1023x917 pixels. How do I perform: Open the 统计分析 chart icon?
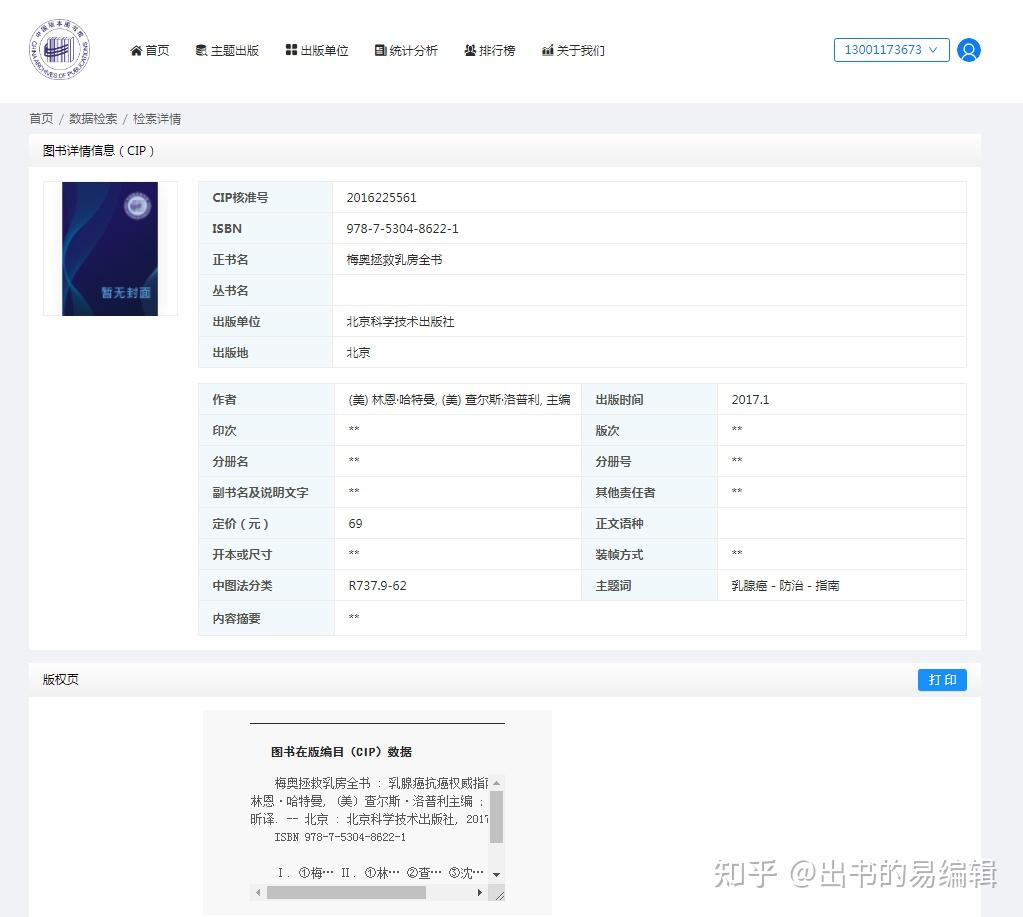[380, 50]
